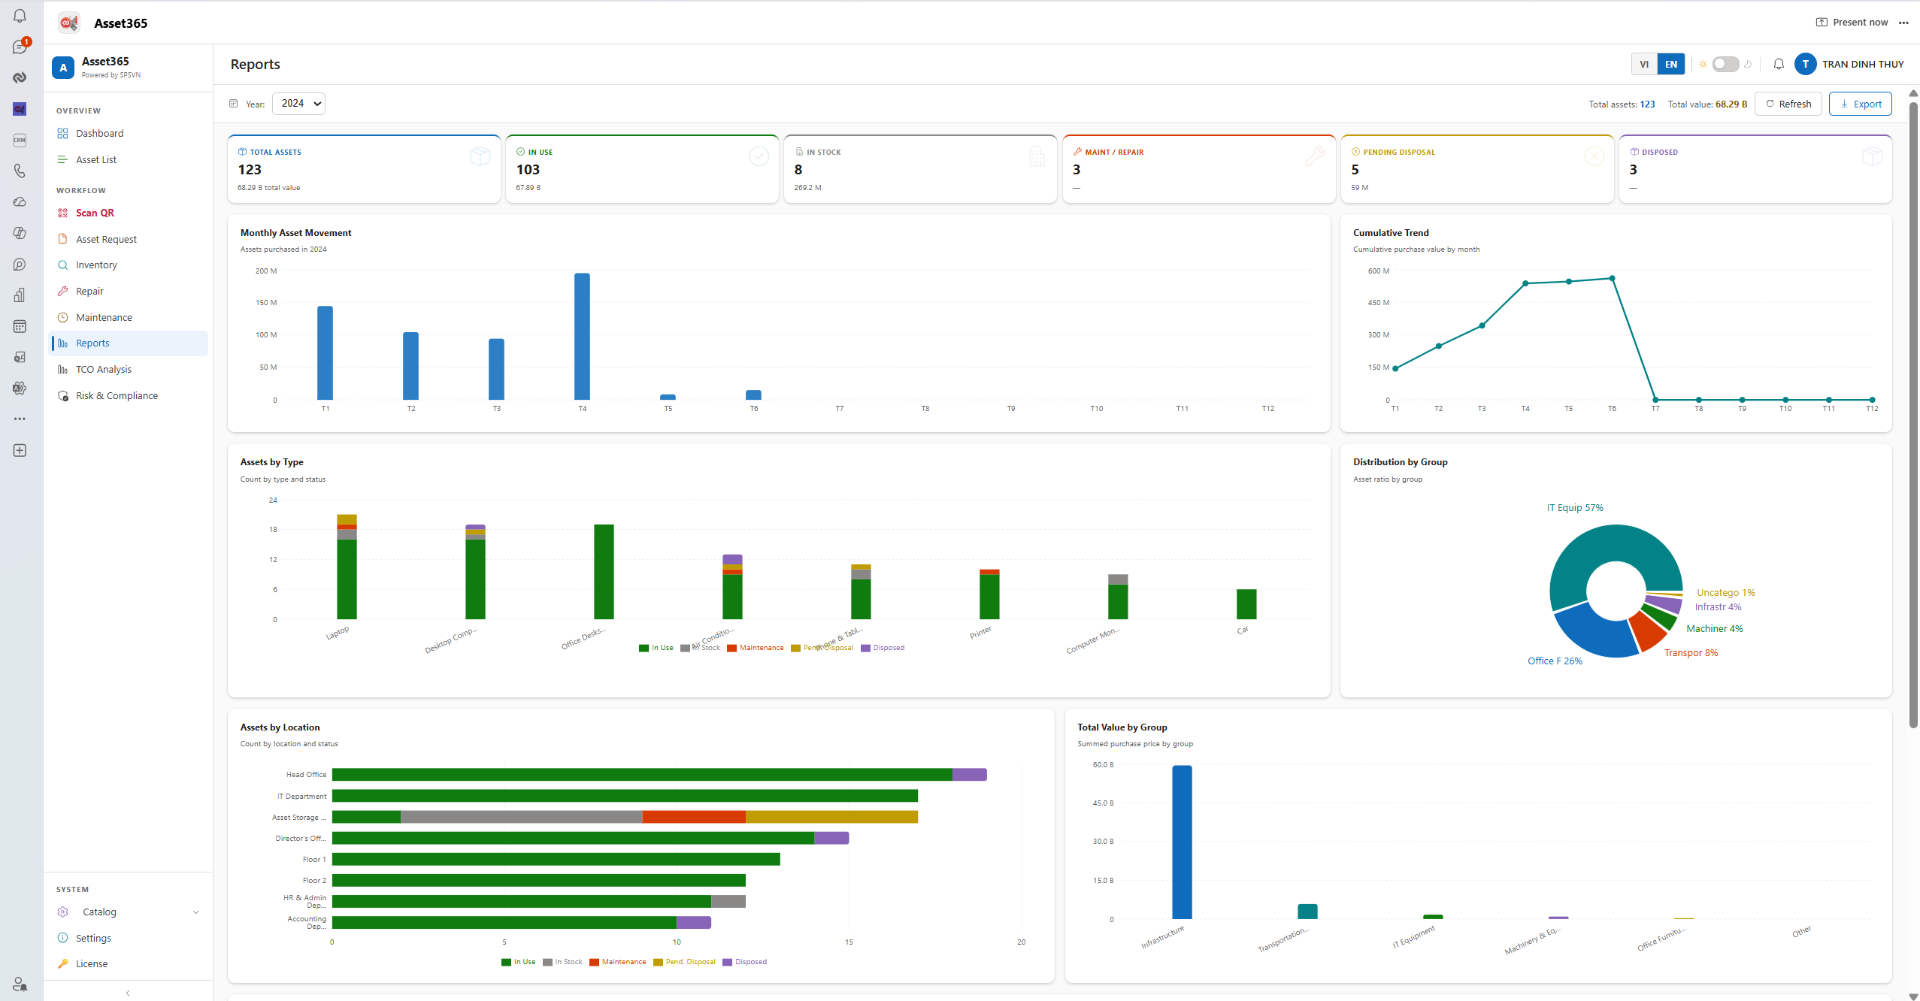The image size is (1920, 1001).
Task: Click the Export button
Action: 1860,104
